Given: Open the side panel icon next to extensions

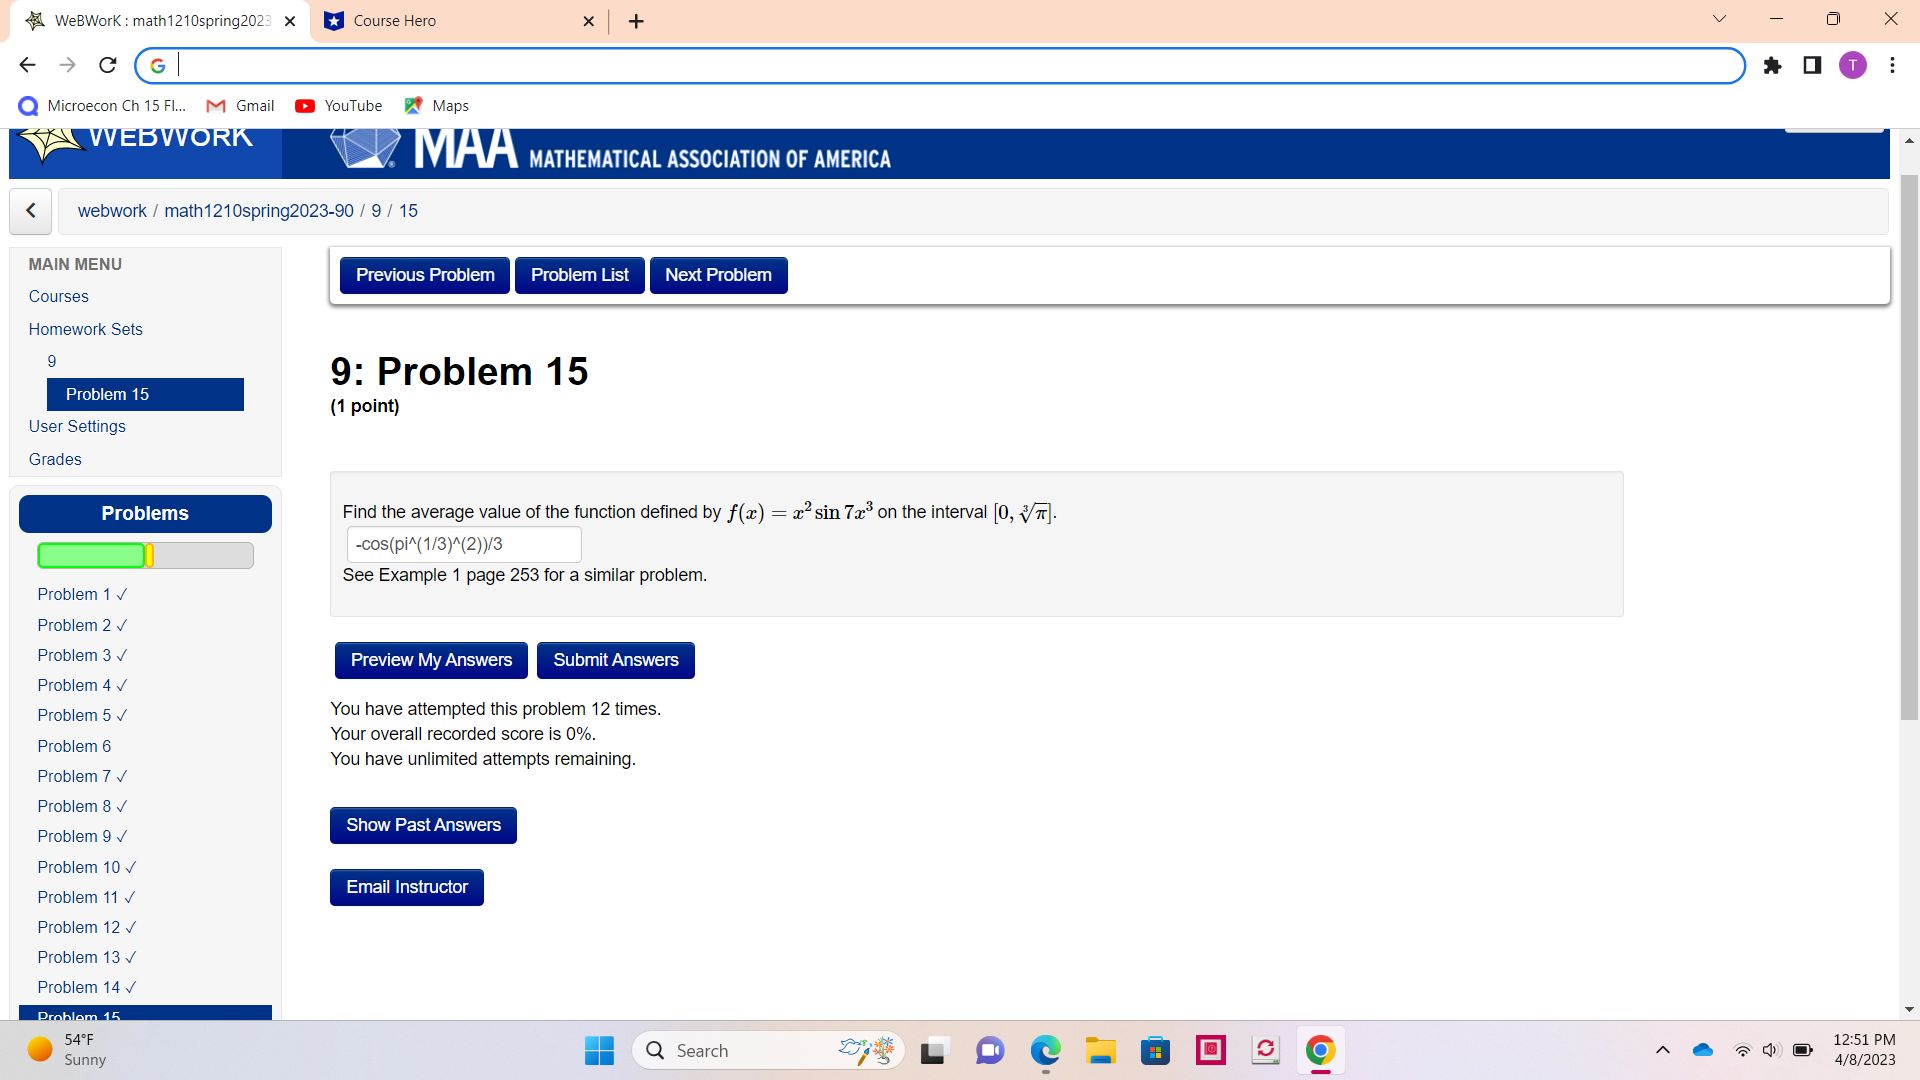Looking at the screenshot, I should point(1812,65).
